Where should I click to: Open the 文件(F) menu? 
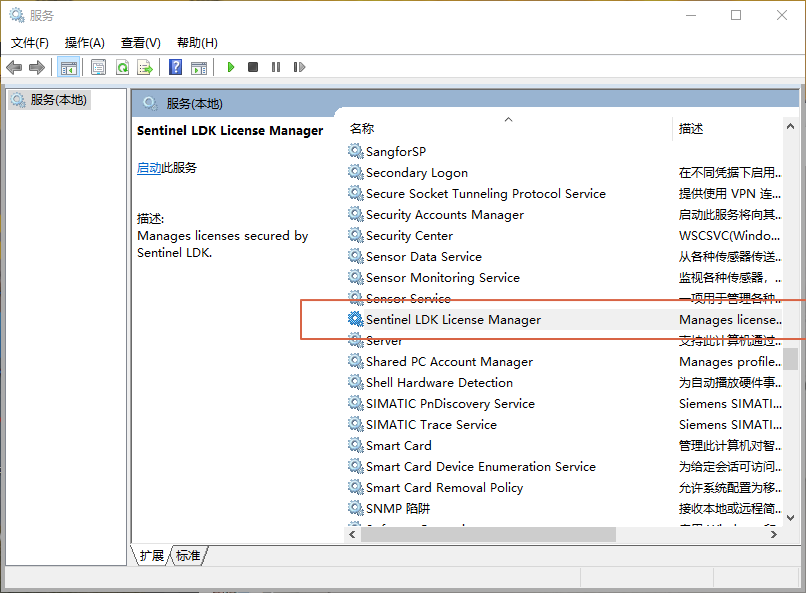click(x=30, y=43)
